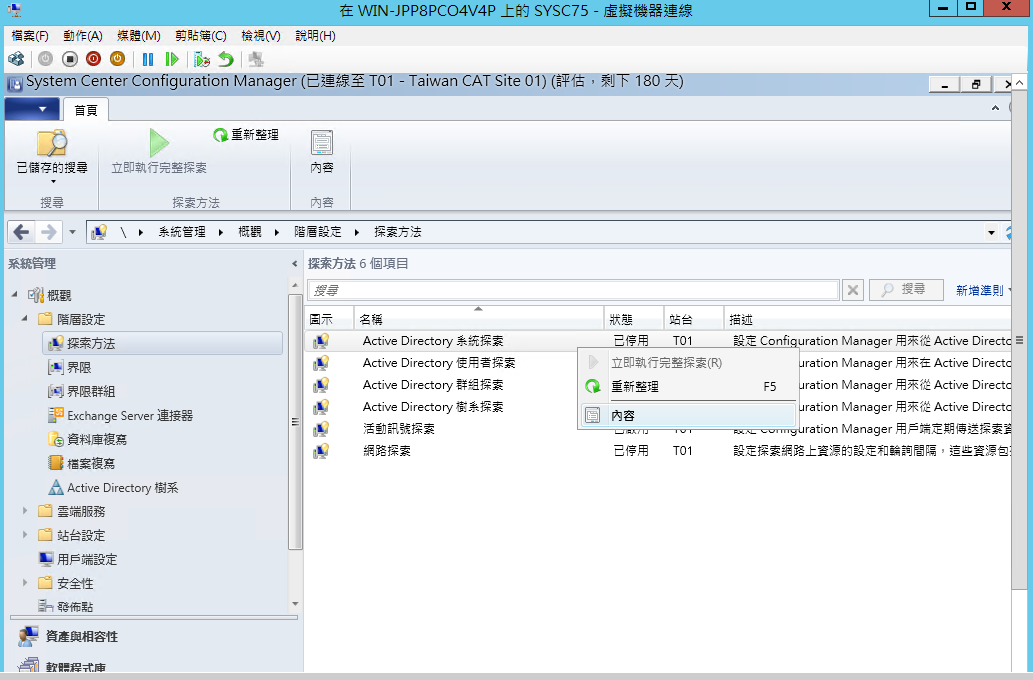
Task: Click the System Center Configuration Manager title icon
Action: [14, 84]
